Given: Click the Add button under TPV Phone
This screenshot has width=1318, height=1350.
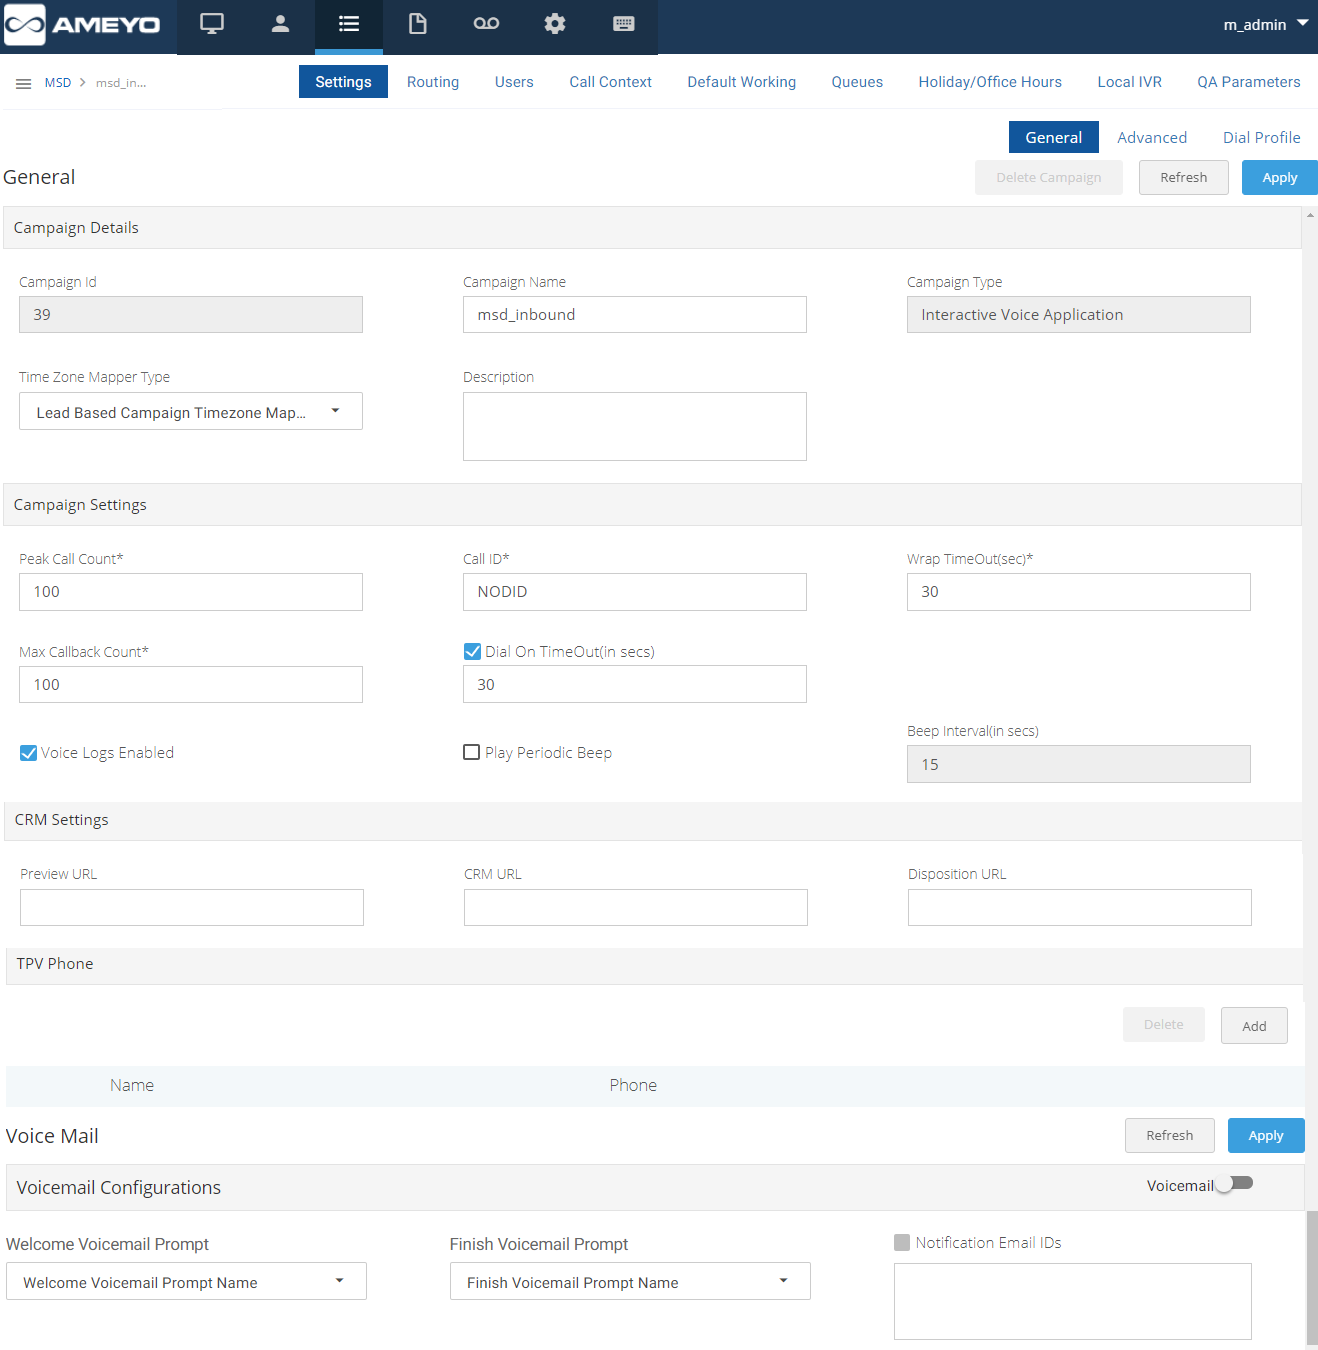Looking at the screenshot, I should [x=1254, y=1026].
